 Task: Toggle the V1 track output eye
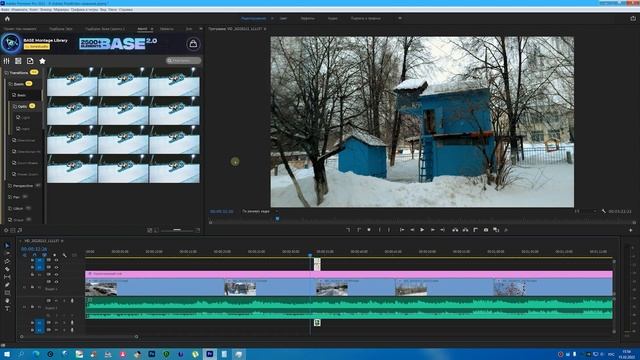point(56,282)
